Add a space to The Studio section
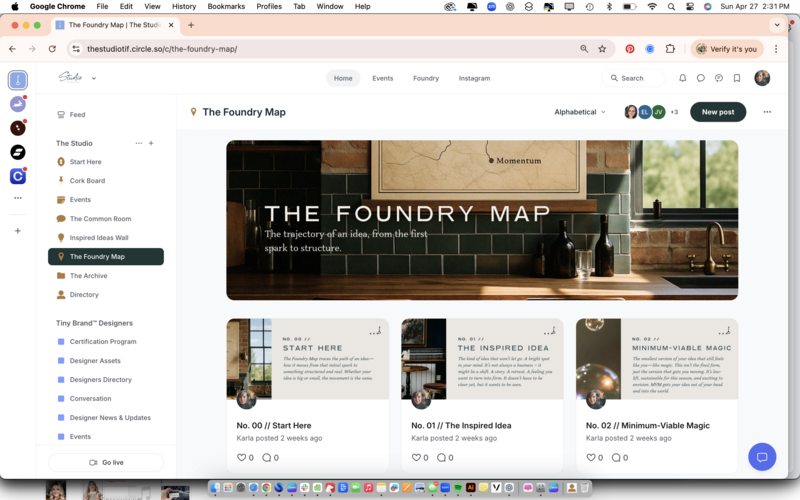The width and height of the screenshot is (800, 500). tap(151, 143)
